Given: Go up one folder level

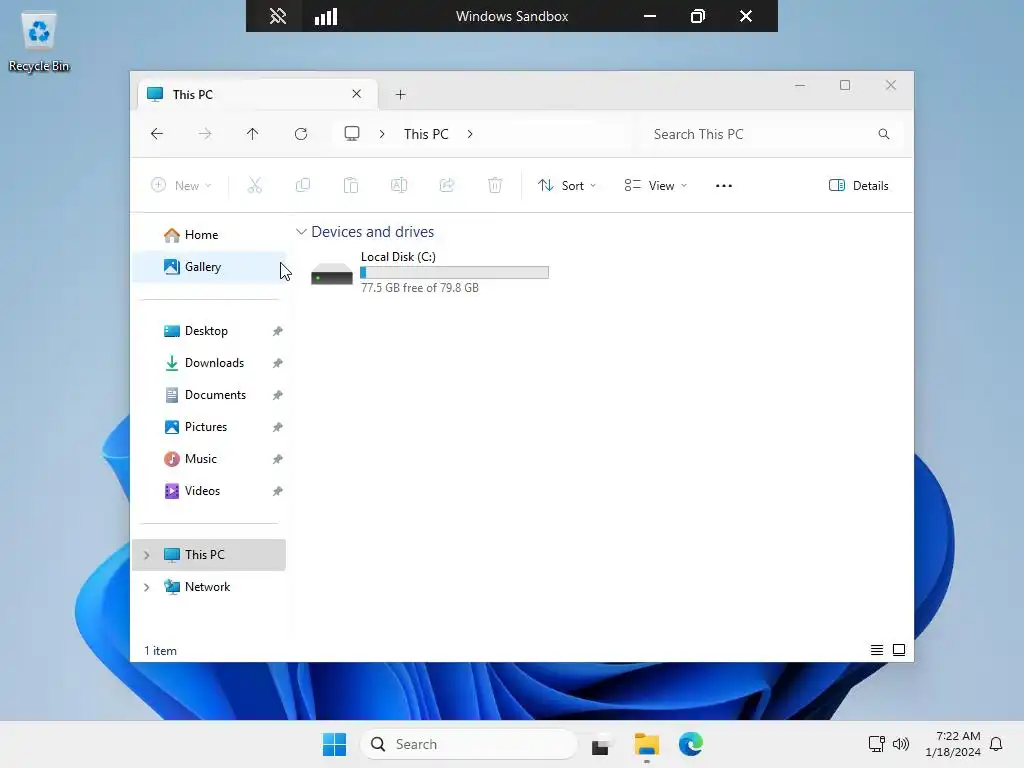Looking at the screenshot, I should (x=253, y=134).
